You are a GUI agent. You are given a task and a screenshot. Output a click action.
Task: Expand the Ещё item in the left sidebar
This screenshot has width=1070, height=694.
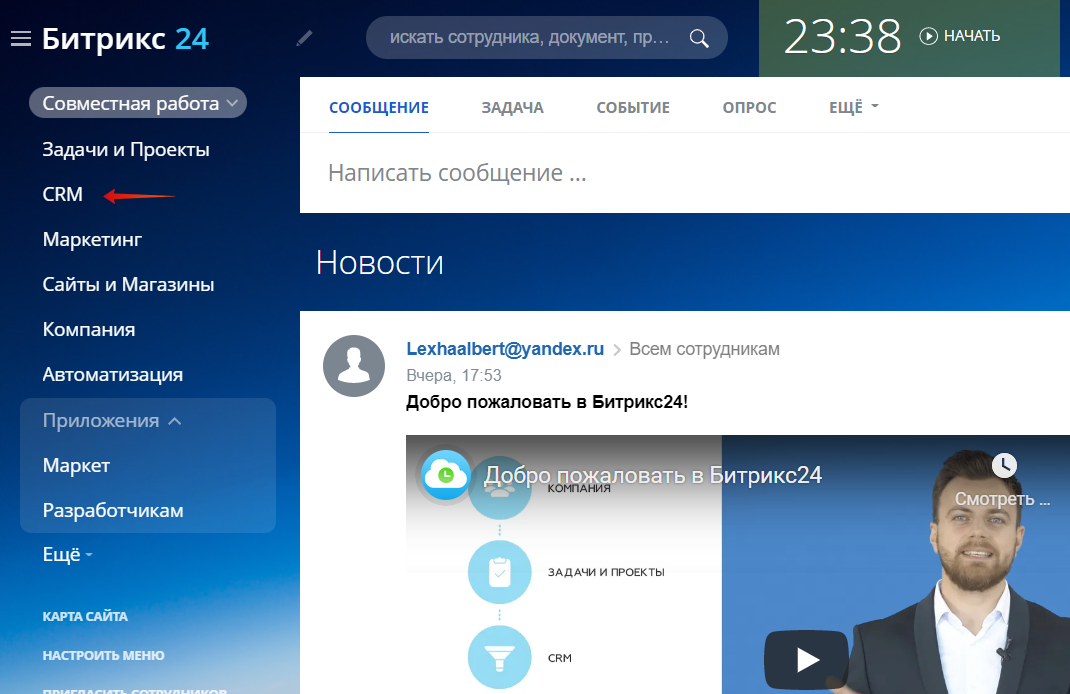67,555
